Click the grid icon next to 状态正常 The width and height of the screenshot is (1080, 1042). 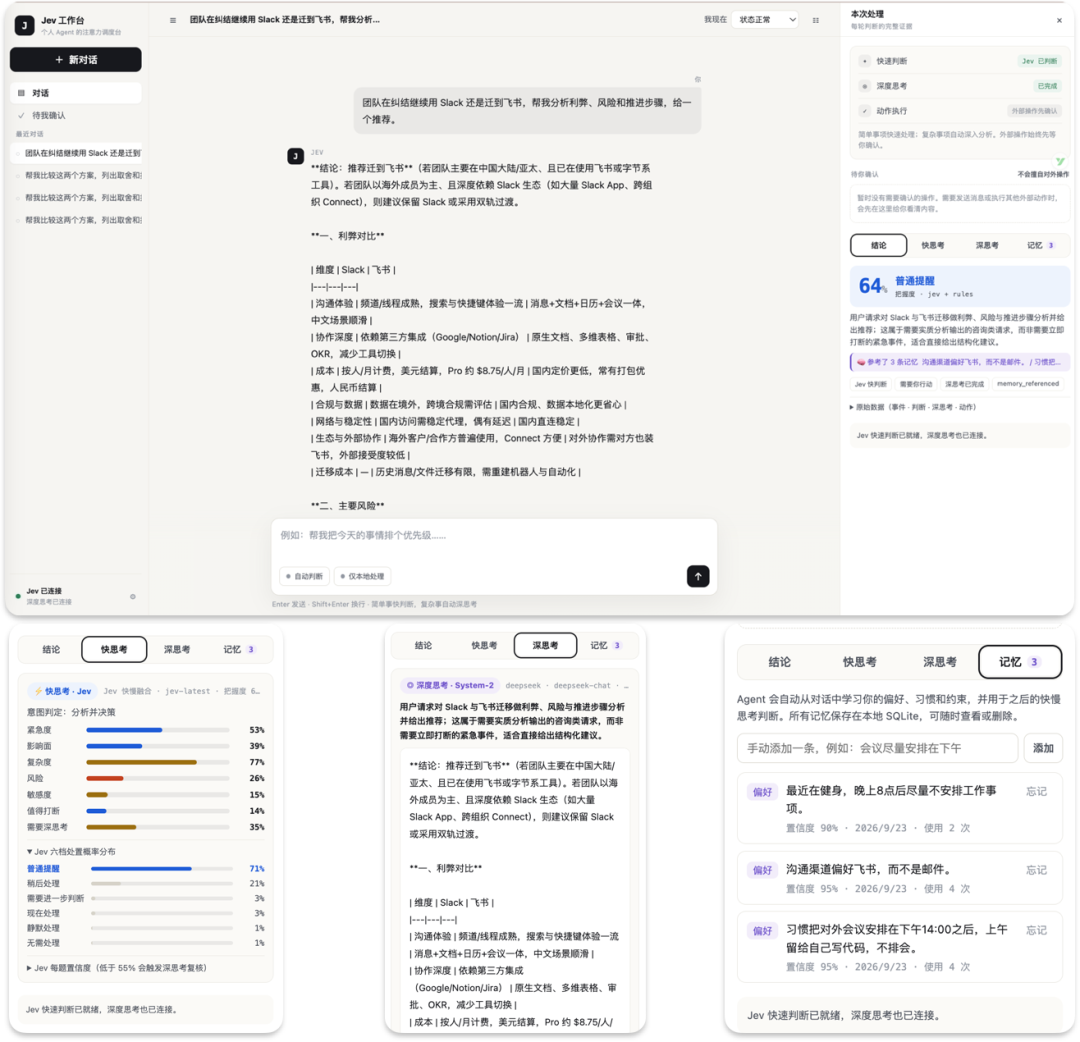point(816,20)
